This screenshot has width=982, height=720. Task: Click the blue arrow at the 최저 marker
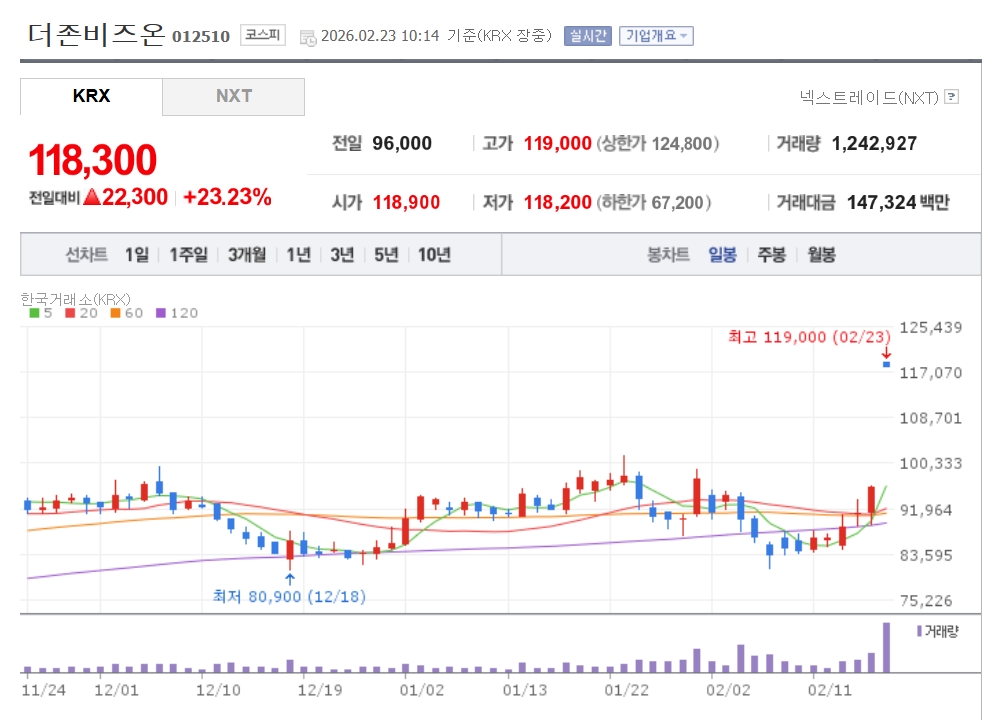(x=290, y=578)
